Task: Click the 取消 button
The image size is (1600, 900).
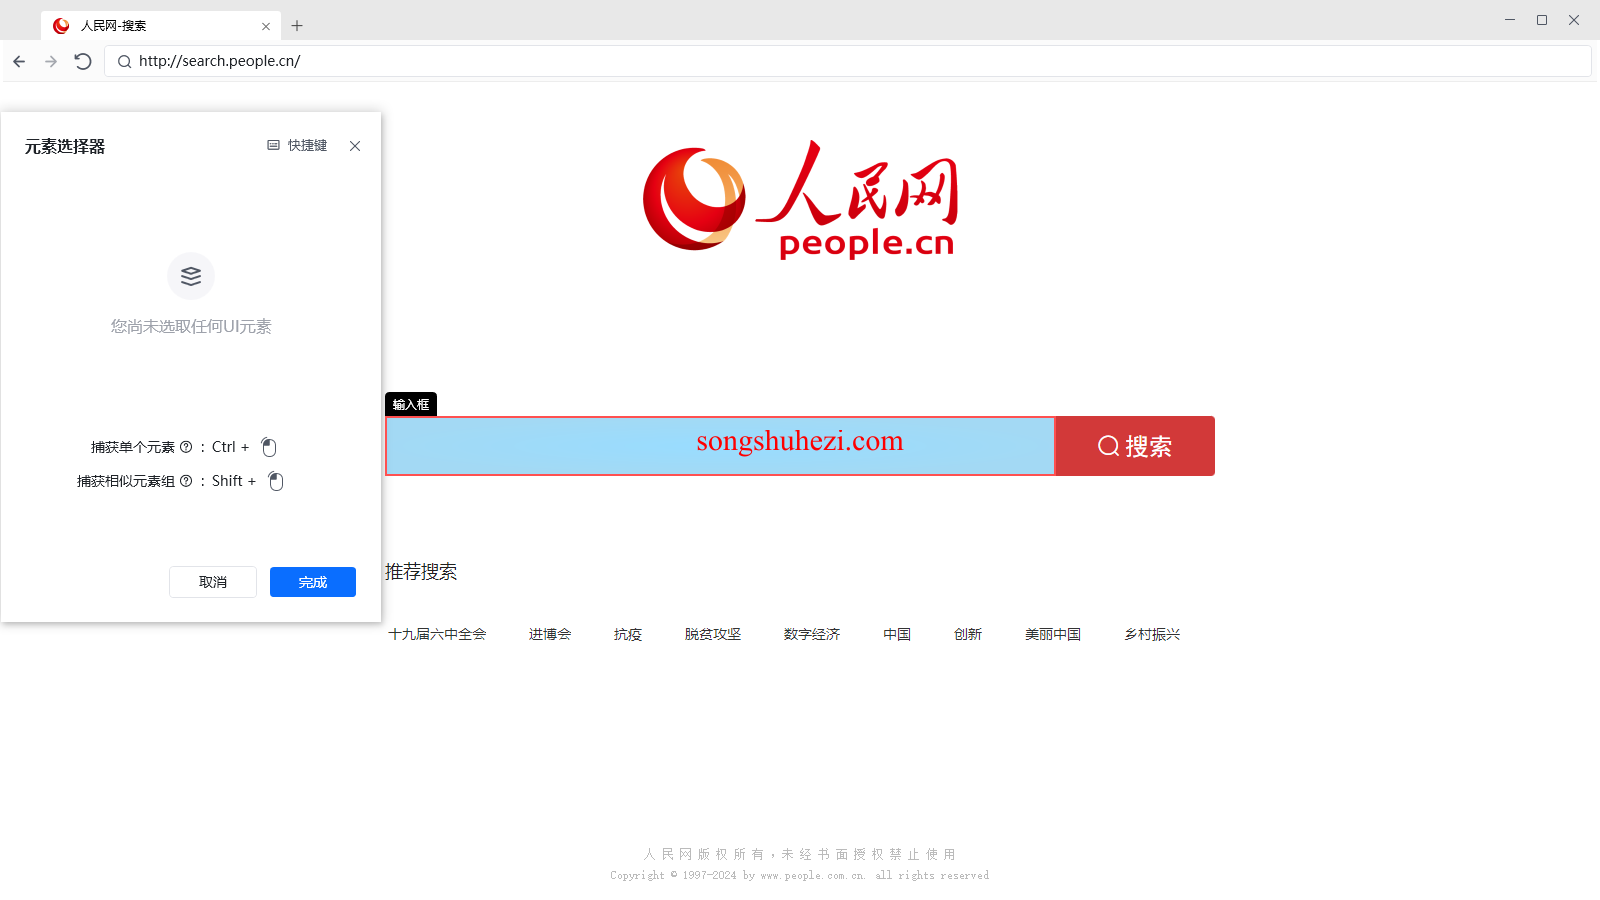Action: coord(213,582)
